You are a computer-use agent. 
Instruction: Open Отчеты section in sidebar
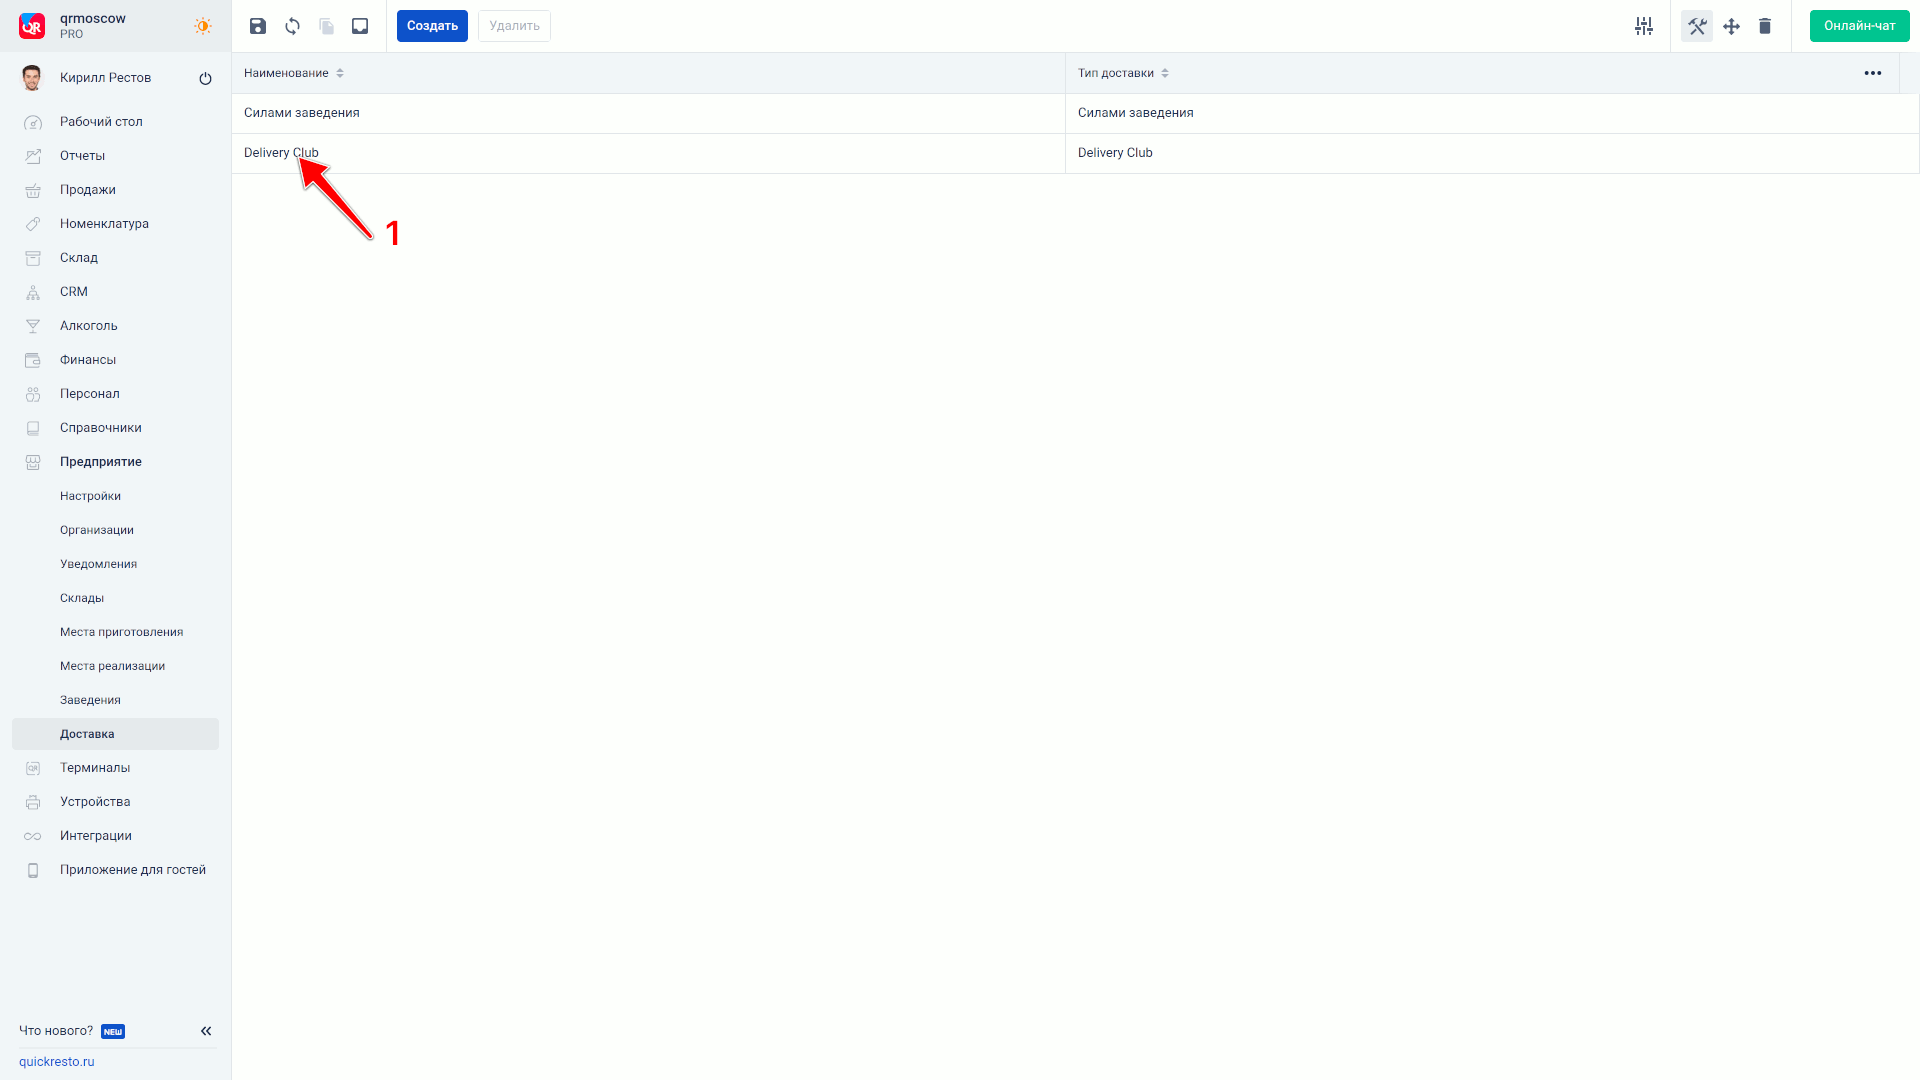82,156
